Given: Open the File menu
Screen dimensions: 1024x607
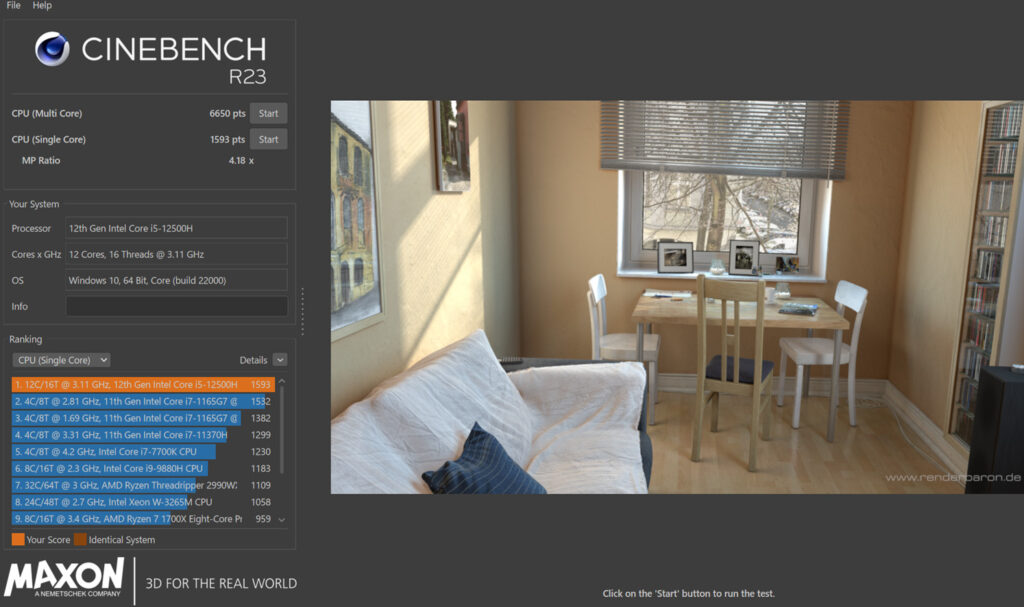Looking at the screenshot, I should click(14, 5).
